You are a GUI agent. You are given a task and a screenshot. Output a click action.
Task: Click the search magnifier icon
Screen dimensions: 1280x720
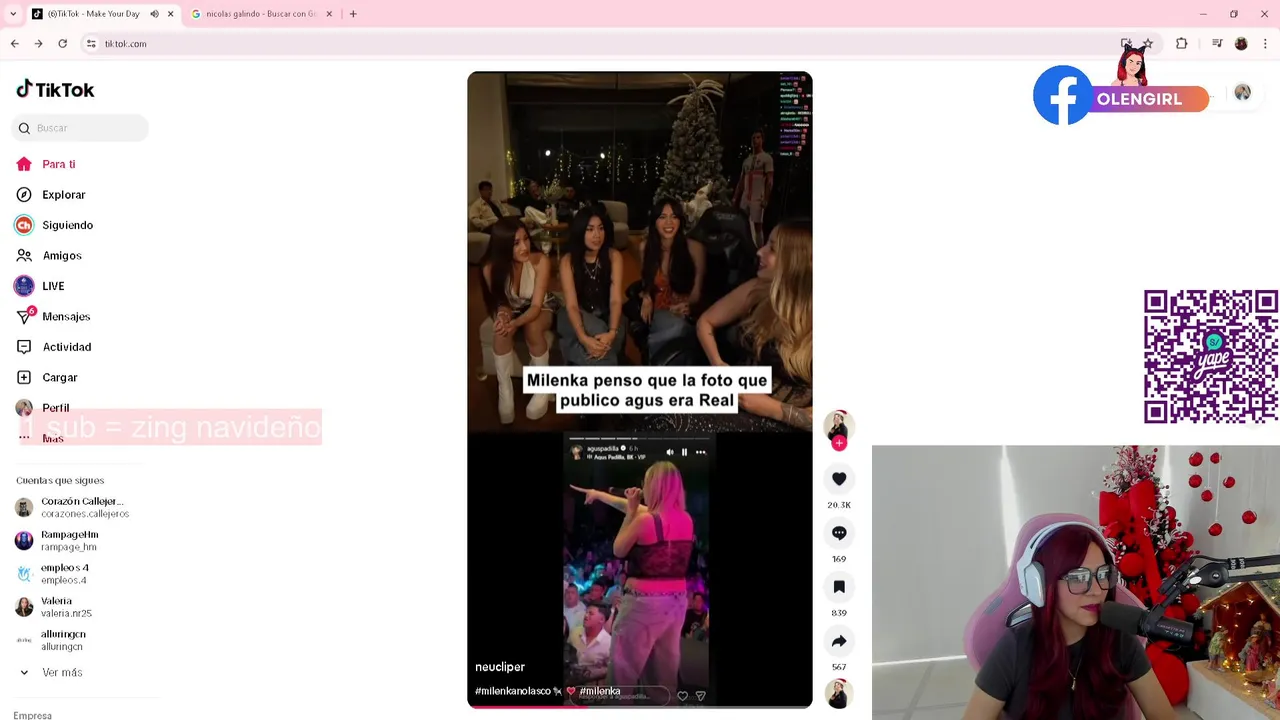click(24, 128)
